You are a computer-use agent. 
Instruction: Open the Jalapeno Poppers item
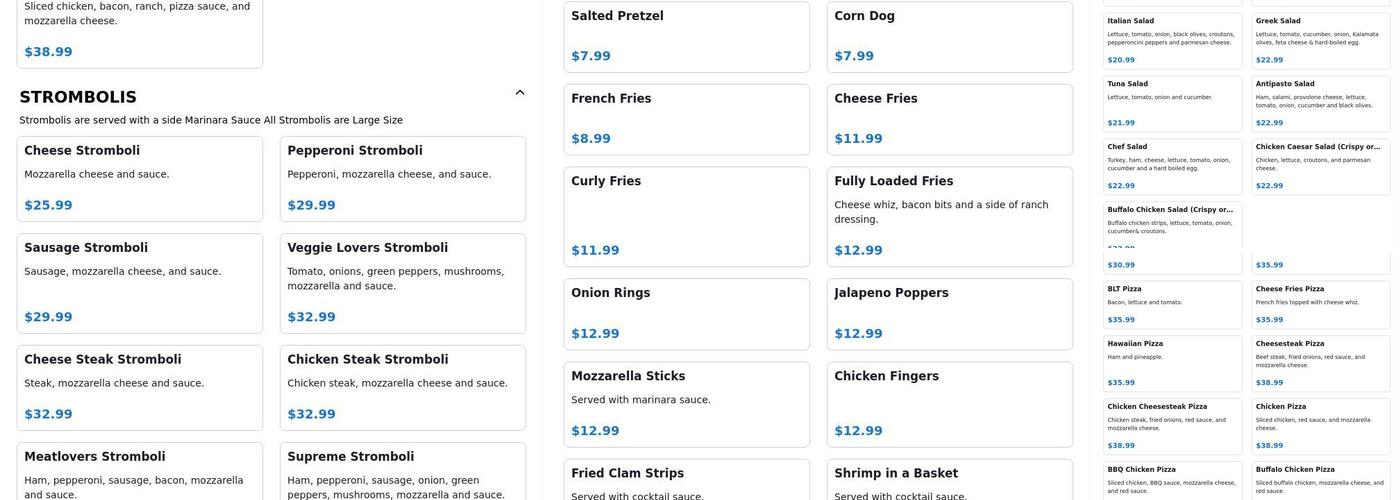click(949, 313)
